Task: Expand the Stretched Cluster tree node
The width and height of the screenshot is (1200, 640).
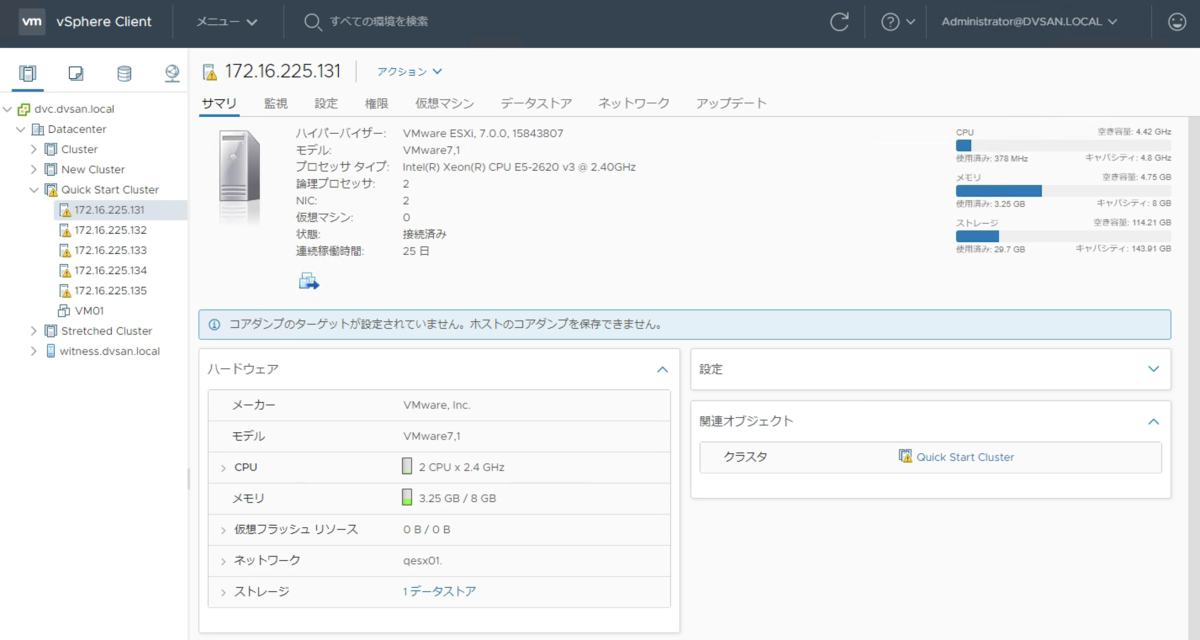Action: click(34, 331)
